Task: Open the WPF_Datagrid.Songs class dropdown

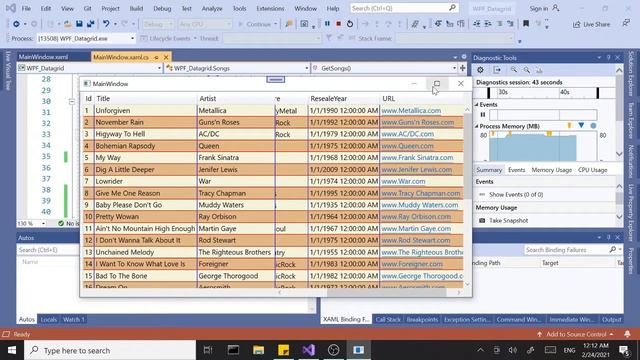Action: 307,68
